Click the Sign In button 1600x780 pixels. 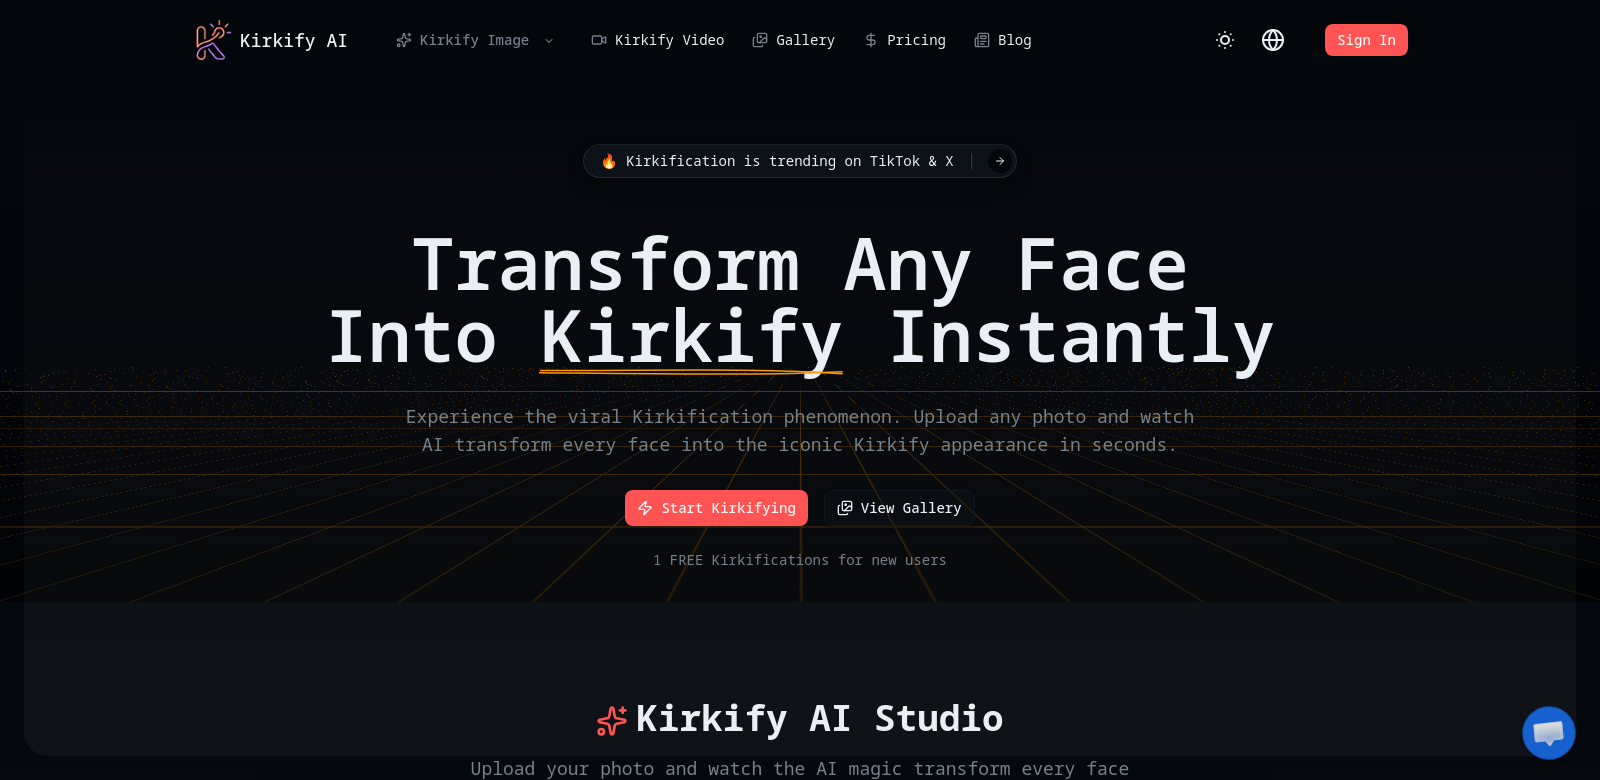[x=1366, y=40]
